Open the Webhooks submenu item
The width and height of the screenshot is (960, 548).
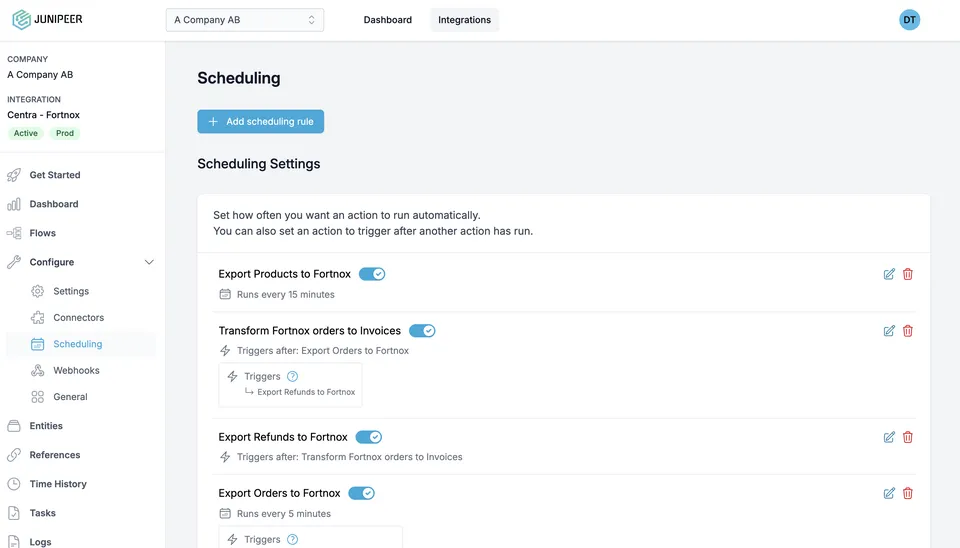tap(77, 370)
